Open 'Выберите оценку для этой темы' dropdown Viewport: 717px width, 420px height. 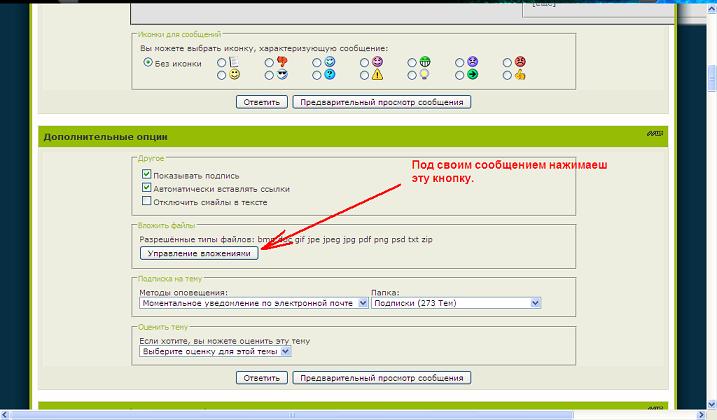tap(215, 351)
